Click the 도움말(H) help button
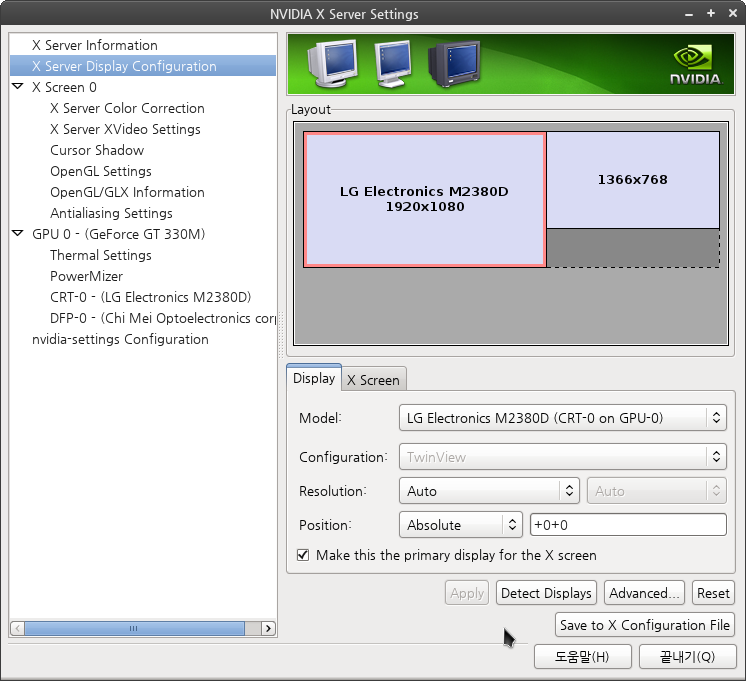 coord(582,657)
